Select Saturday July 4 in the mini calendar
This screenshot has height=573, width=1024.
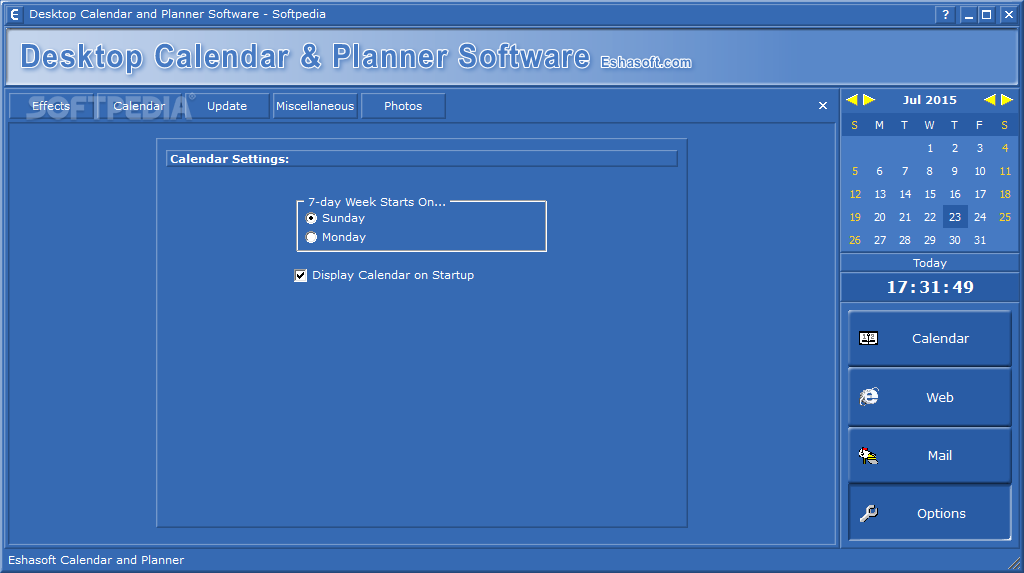tap(1005, 148)
